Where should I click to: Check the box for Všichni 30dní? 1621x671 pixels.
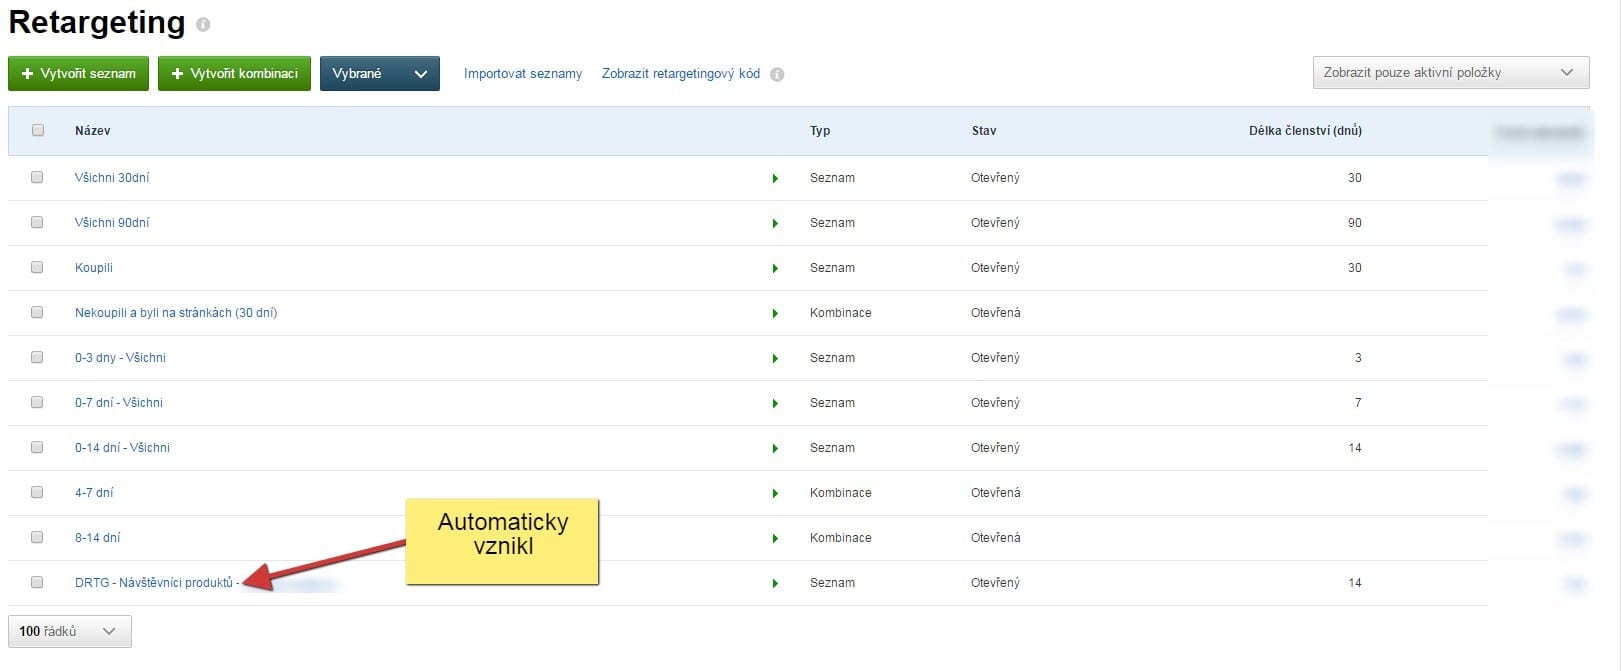pos(37,177)
